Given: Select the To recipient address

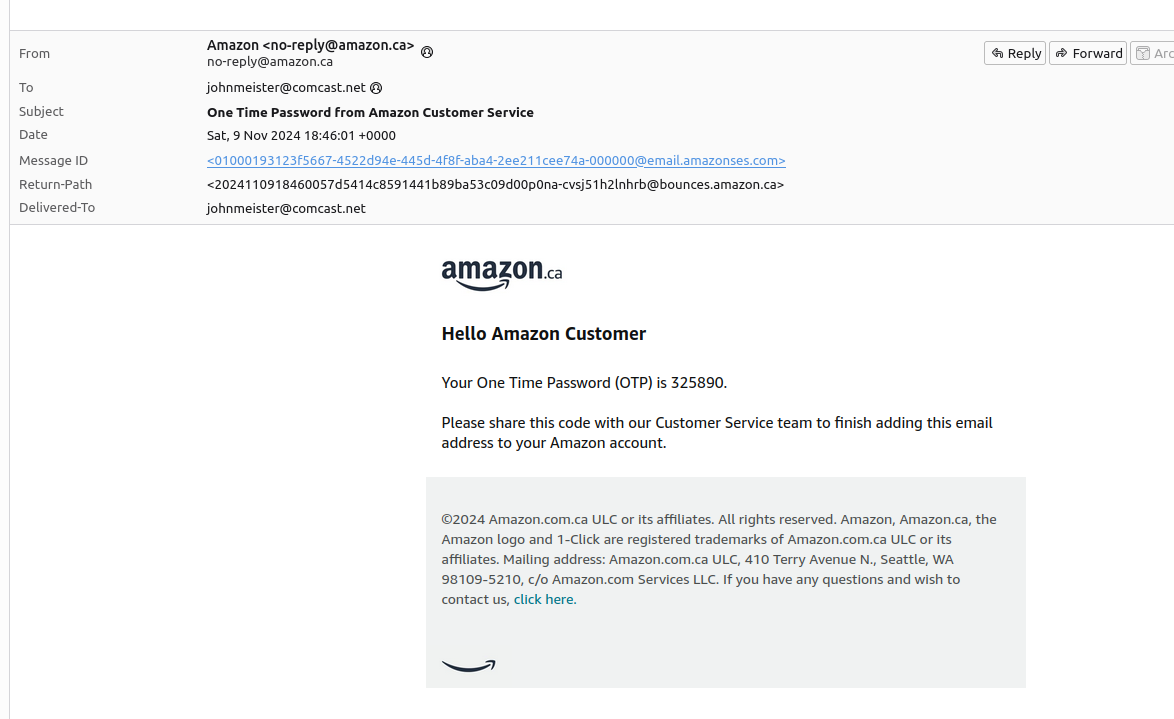Looking at the screenshot, I should tap(286, 88).
